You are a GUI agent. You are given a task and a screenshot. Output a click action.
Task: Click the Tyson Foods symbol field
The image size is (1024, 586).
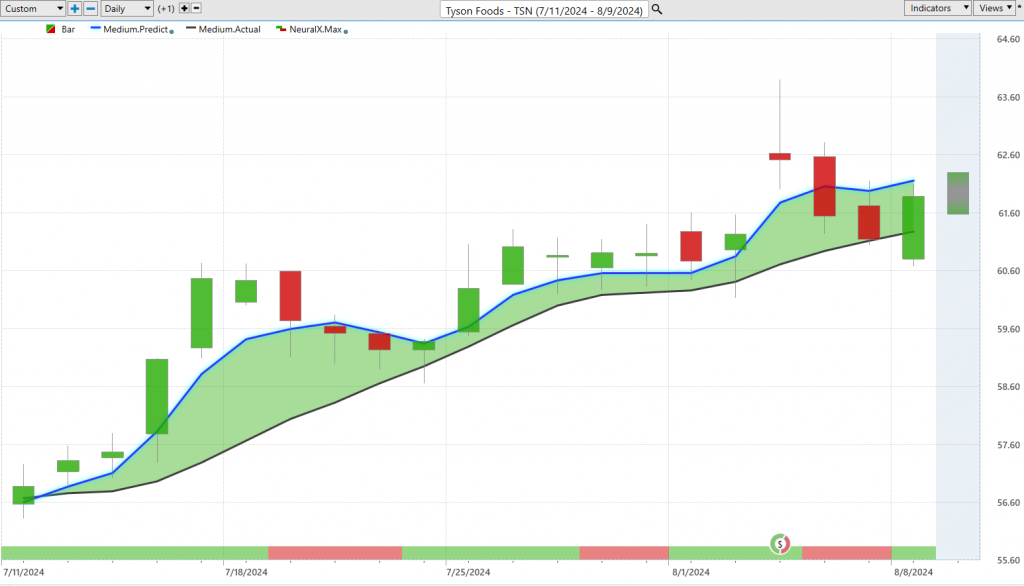pos(544,9)
